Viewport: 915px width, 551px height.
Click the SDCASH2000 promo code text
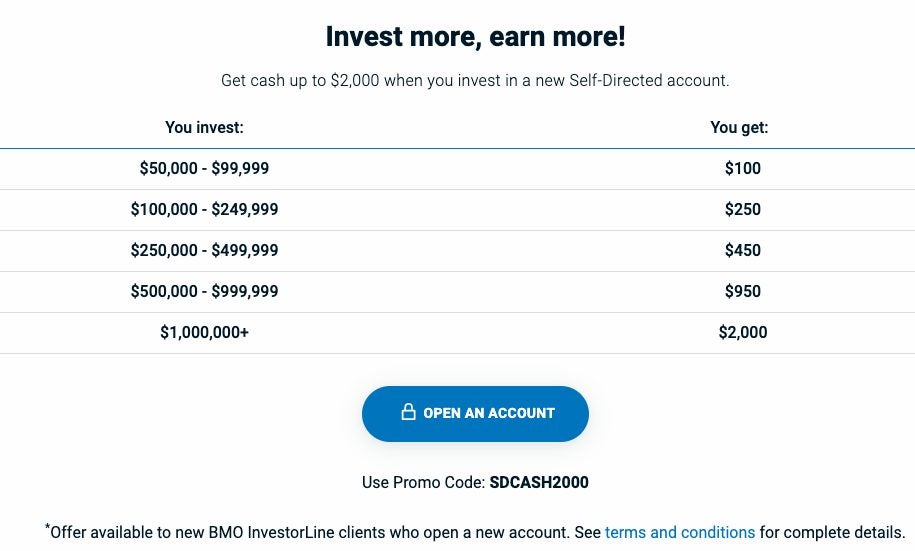point(538,482)
